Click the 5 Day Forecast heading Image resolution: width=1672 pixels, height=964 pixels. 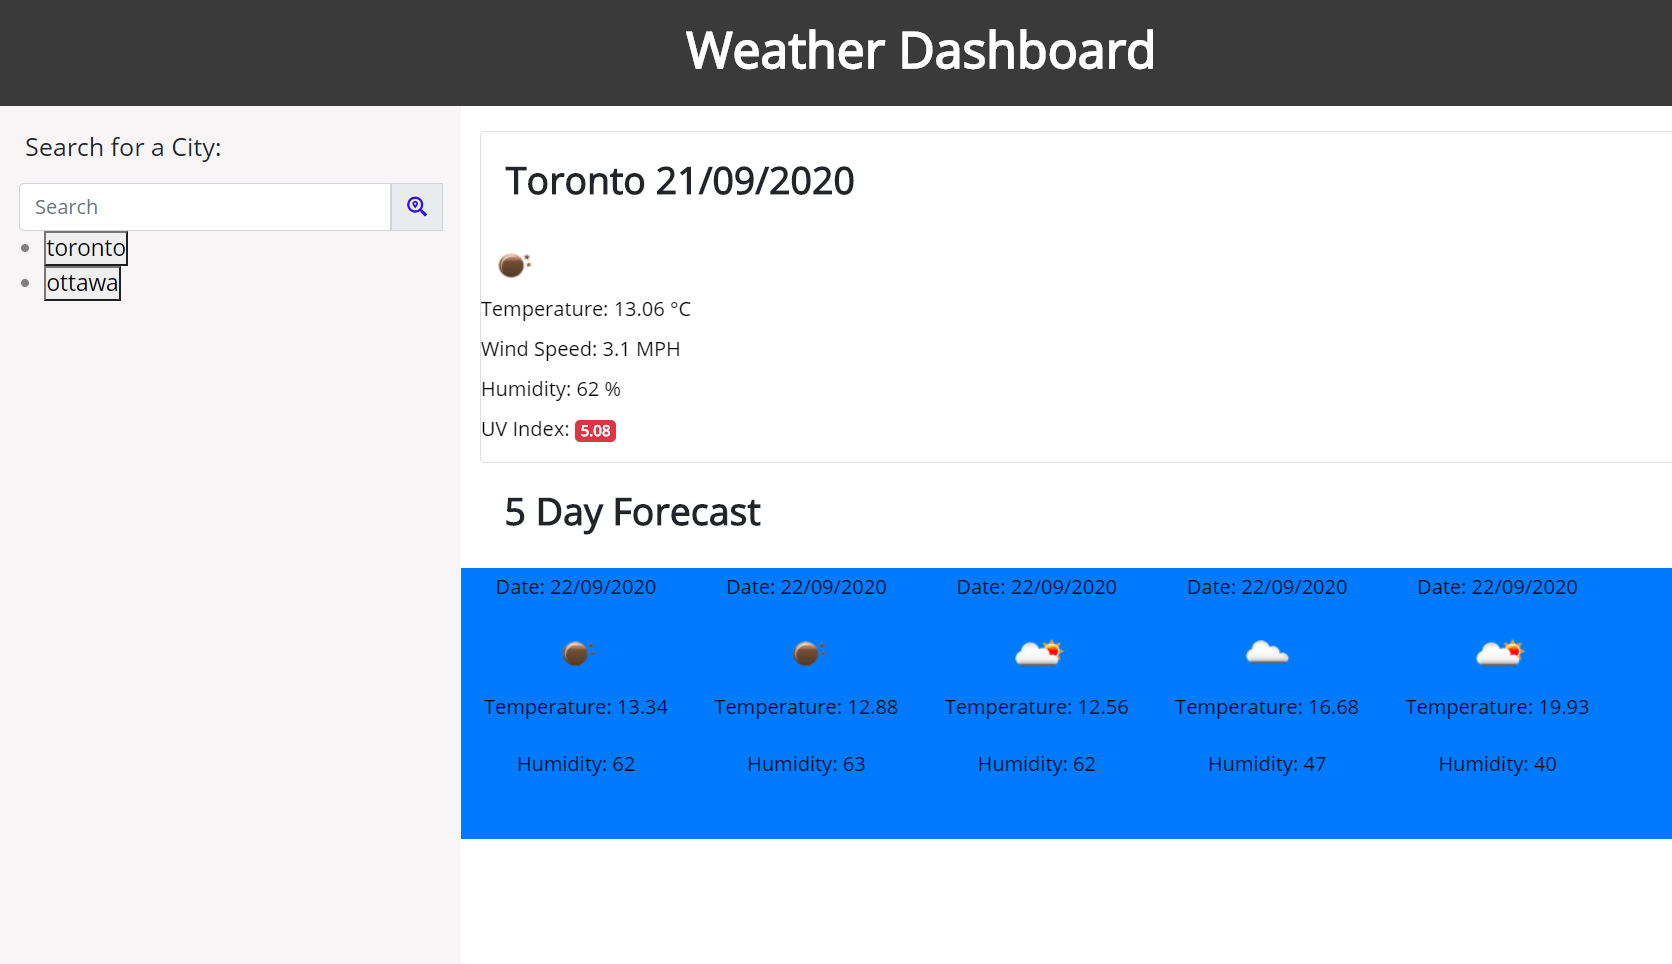coord(631,512)
